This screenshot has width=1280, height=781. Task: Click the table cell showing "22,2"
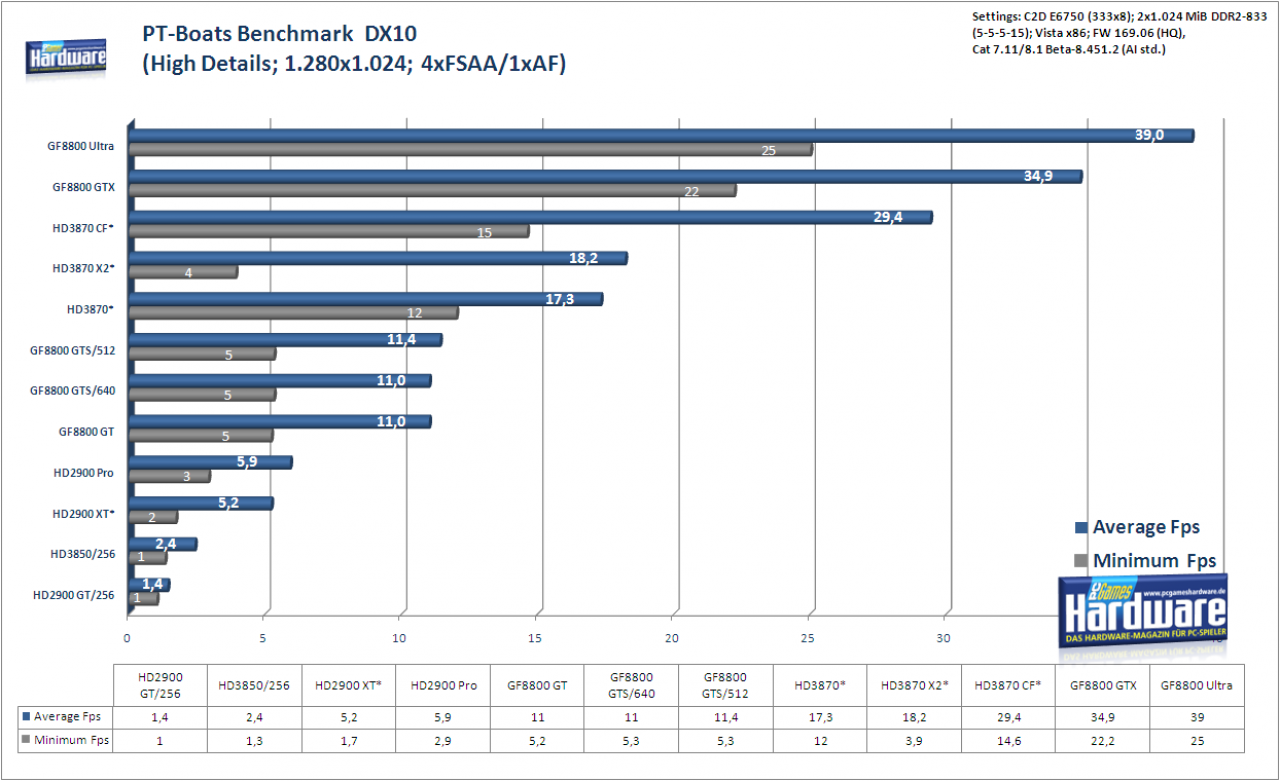pos(1102,741)
